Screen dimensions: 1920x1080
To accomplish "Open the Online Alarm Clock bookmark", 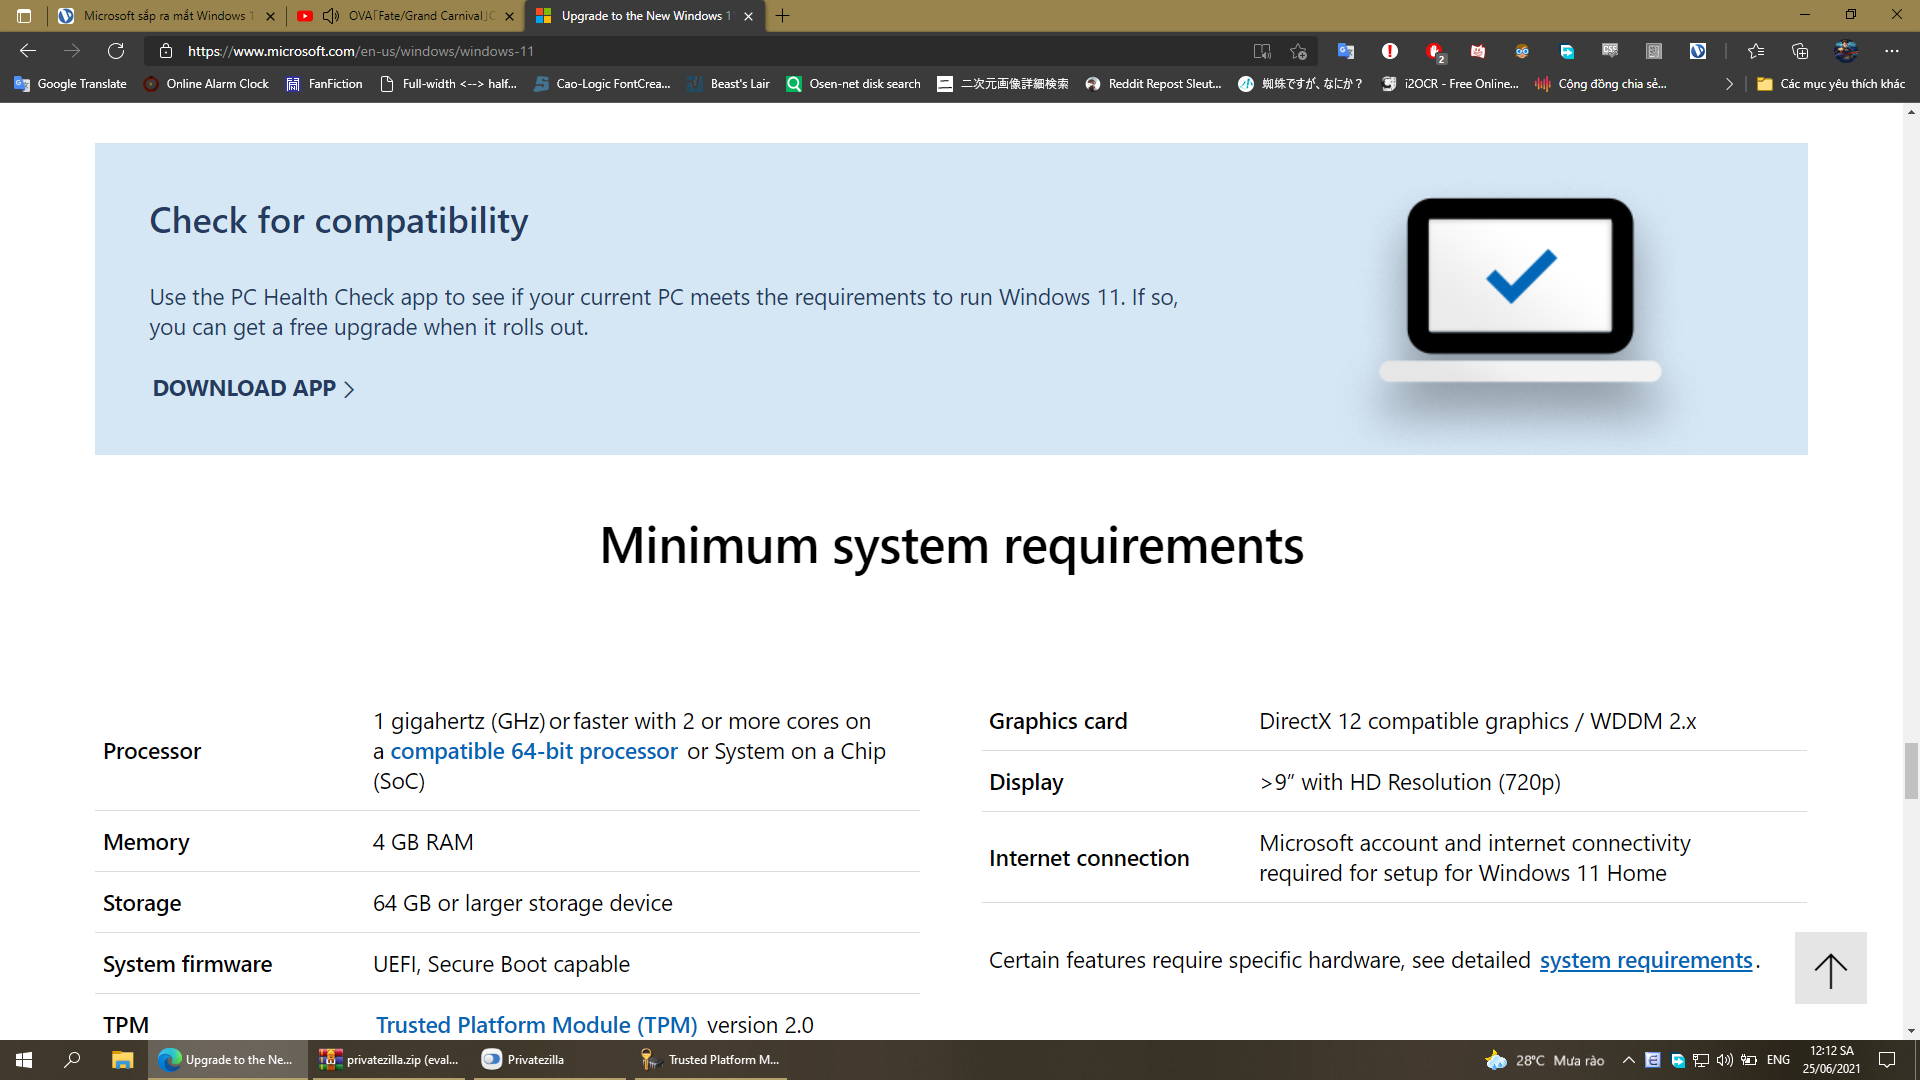I will (206, 84).
